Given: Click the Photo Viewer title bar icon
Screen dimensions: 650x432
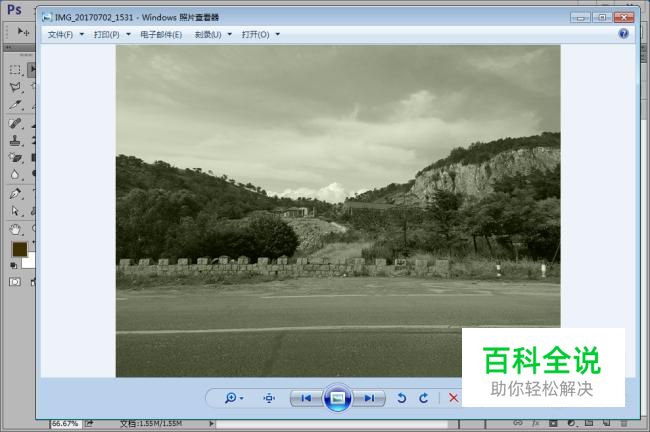Looking at the screenshot, I should point(47,17).
